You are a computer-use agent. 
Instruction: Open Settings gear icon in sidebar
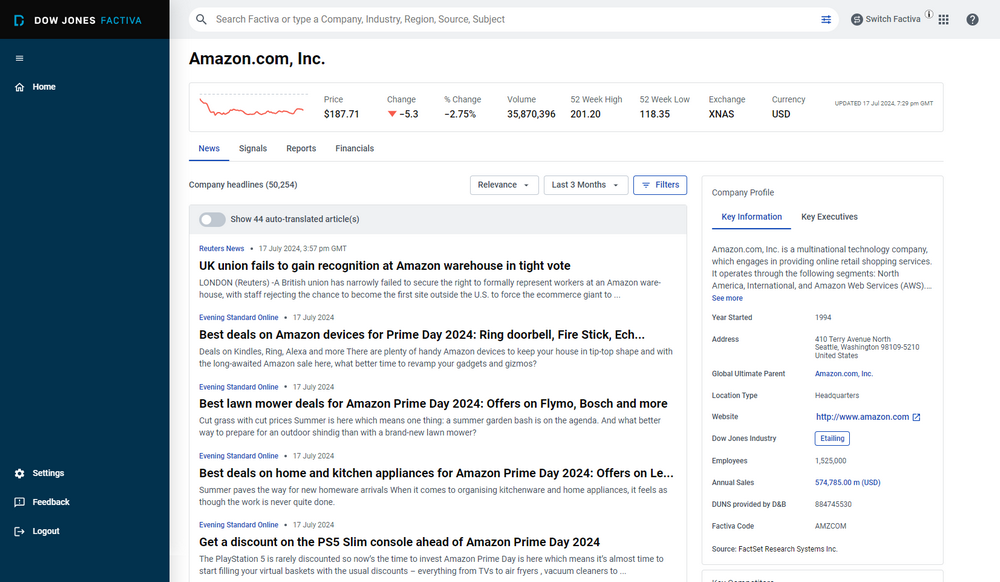(20, 473)
